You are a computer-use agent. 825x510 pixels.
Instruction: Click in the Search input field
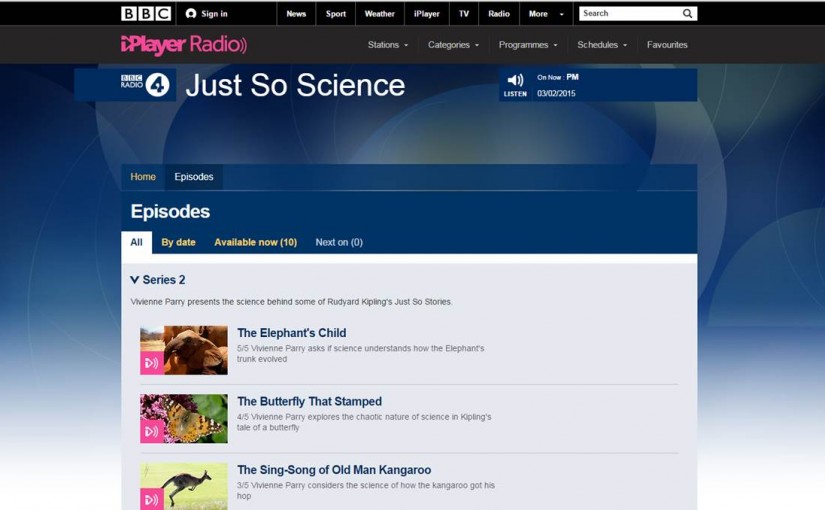click(629, 14)
